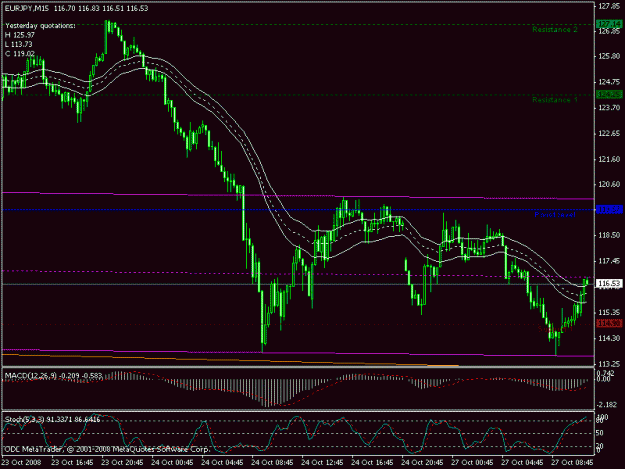Click the MACD scale value -2.182
The height and width of the screenshot is (469, 625).
607,404
